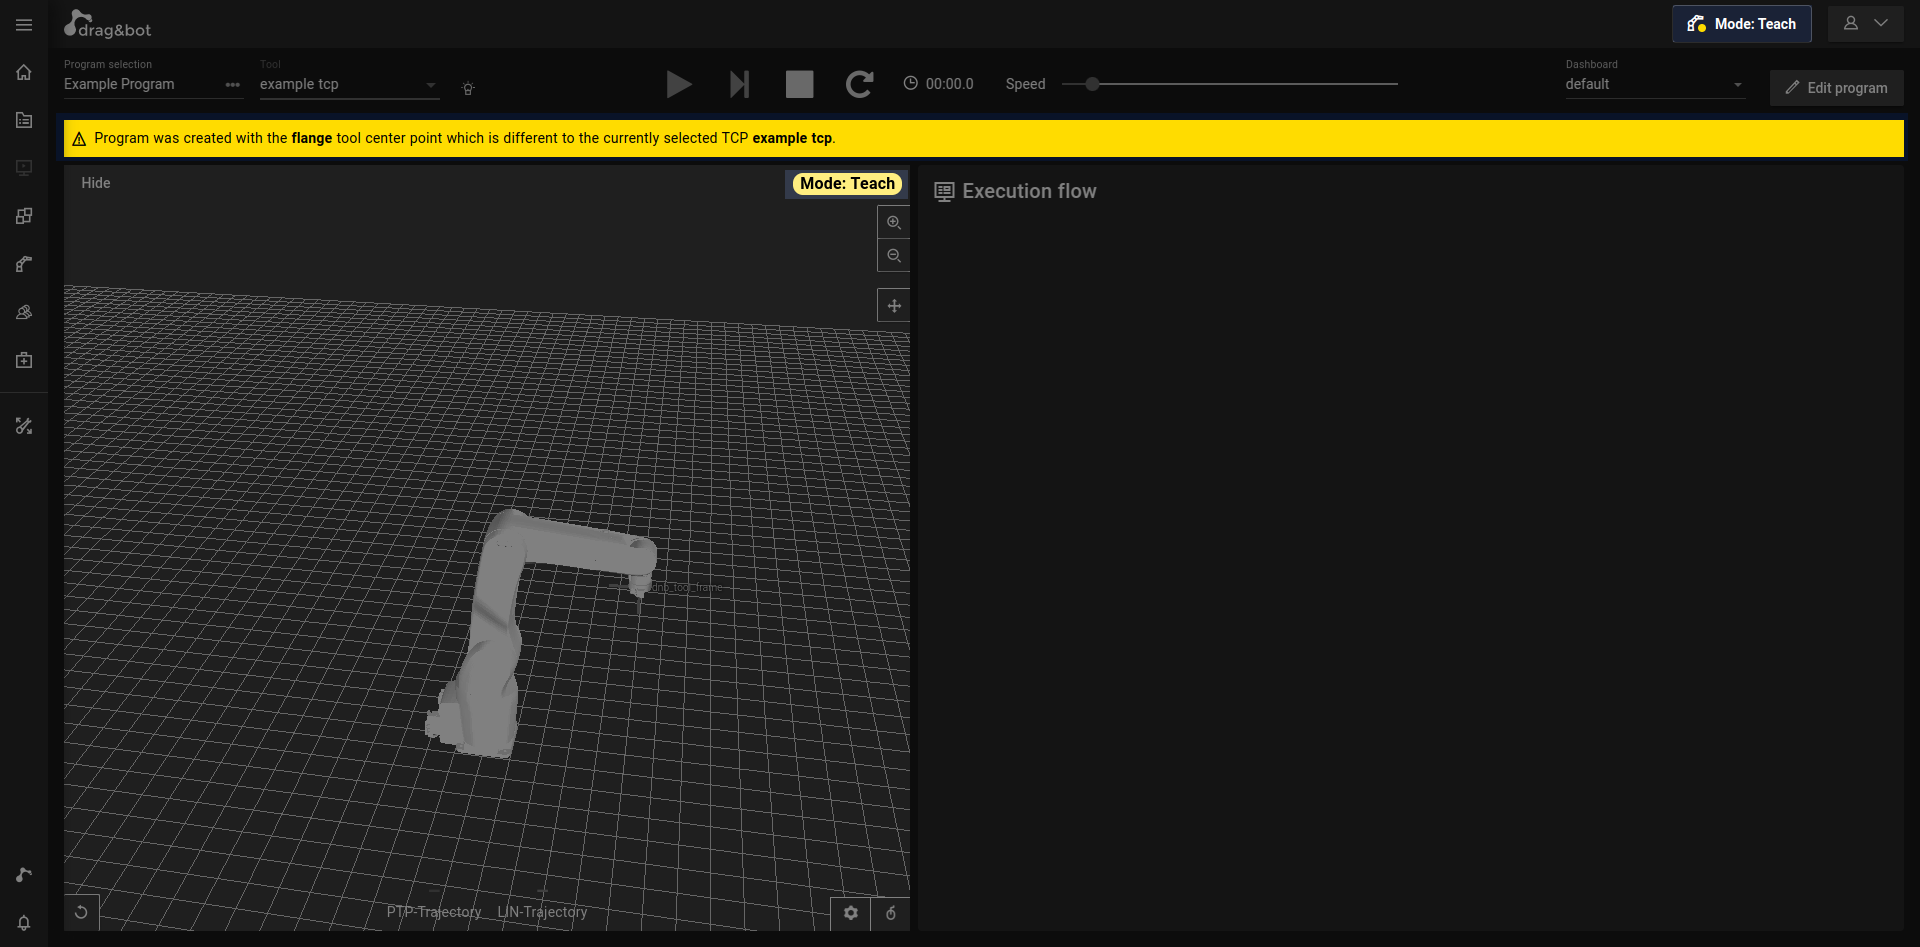Click the viewer touch/rotate mode icon

(891, 913)
